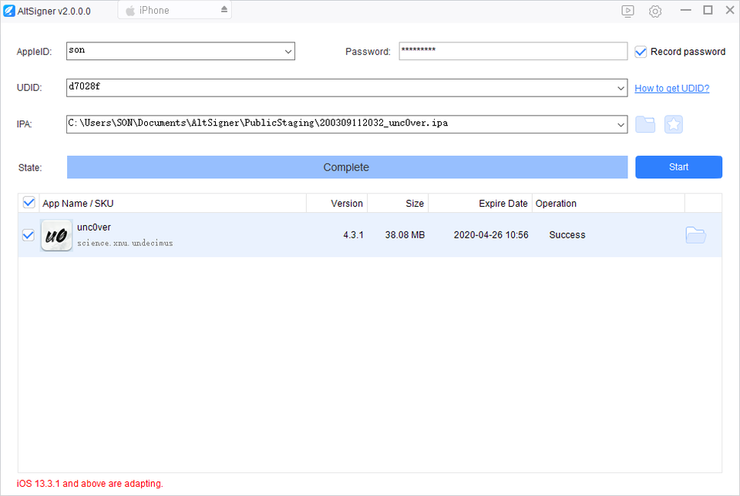Maximize the AltSigner window
The height and width of the screenshot is (496, 740).
point(708,10)
